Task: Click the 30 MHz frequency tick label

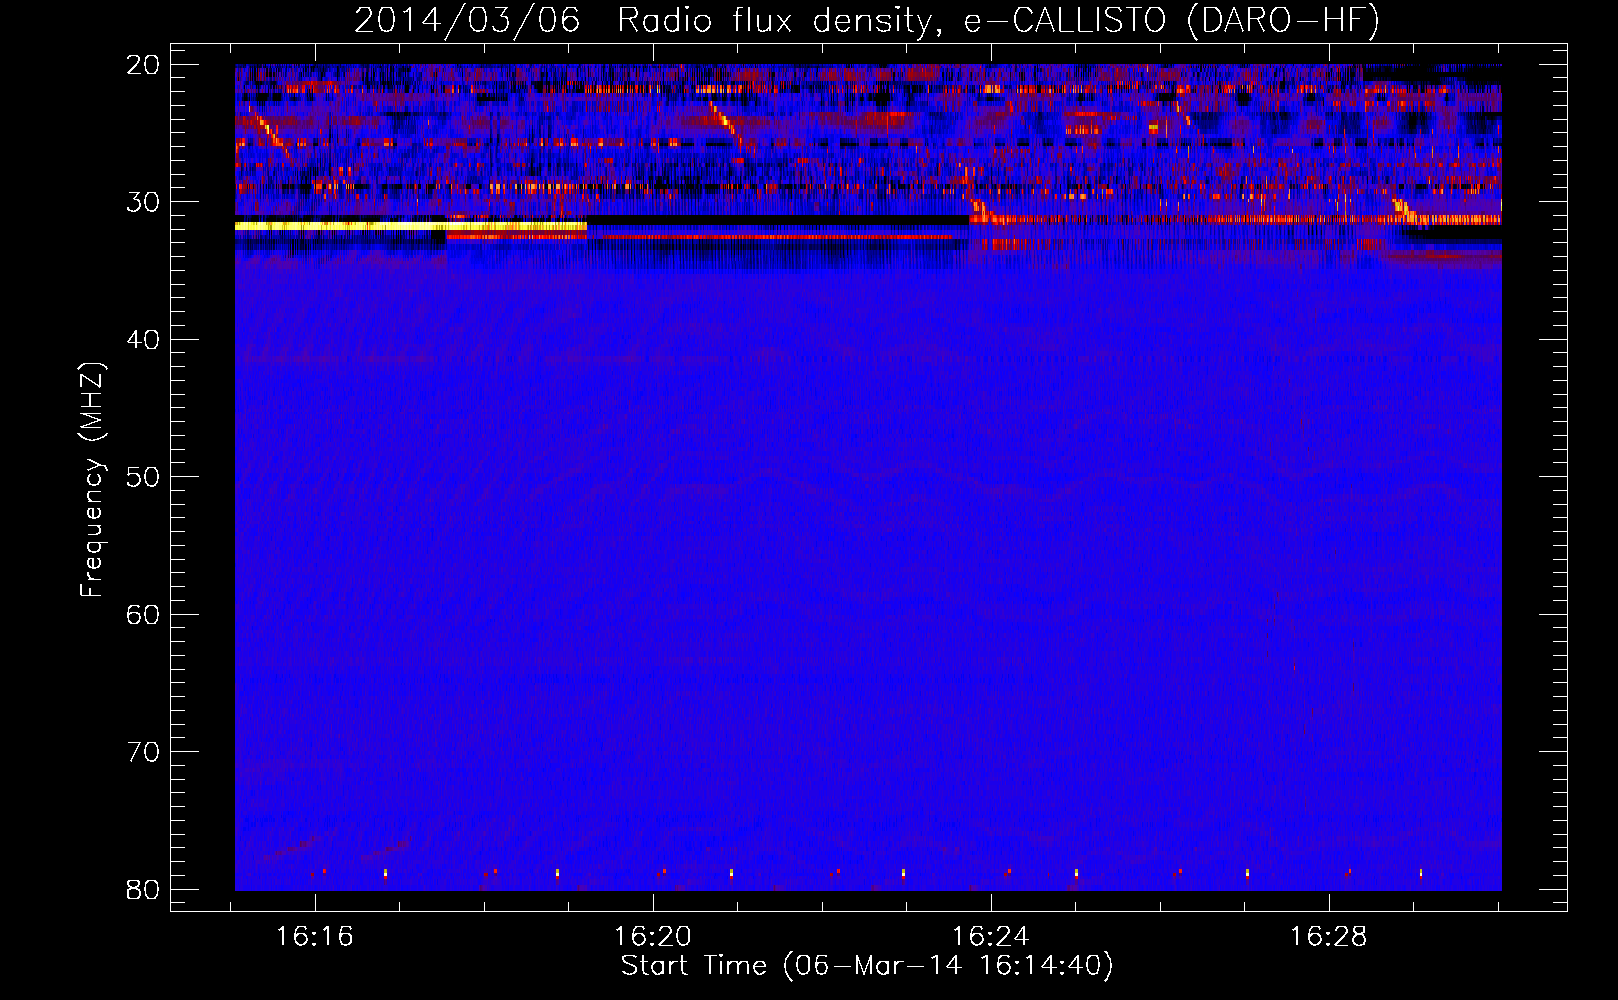Action: [144, 202]
